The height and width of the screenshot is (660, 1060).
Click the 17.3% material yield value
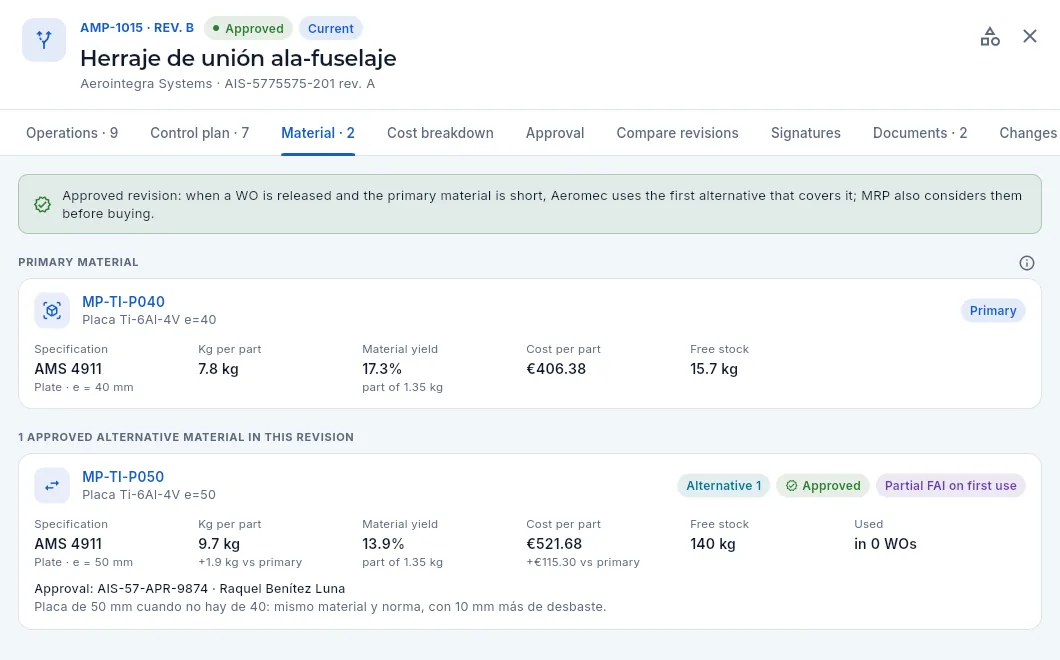382,369
